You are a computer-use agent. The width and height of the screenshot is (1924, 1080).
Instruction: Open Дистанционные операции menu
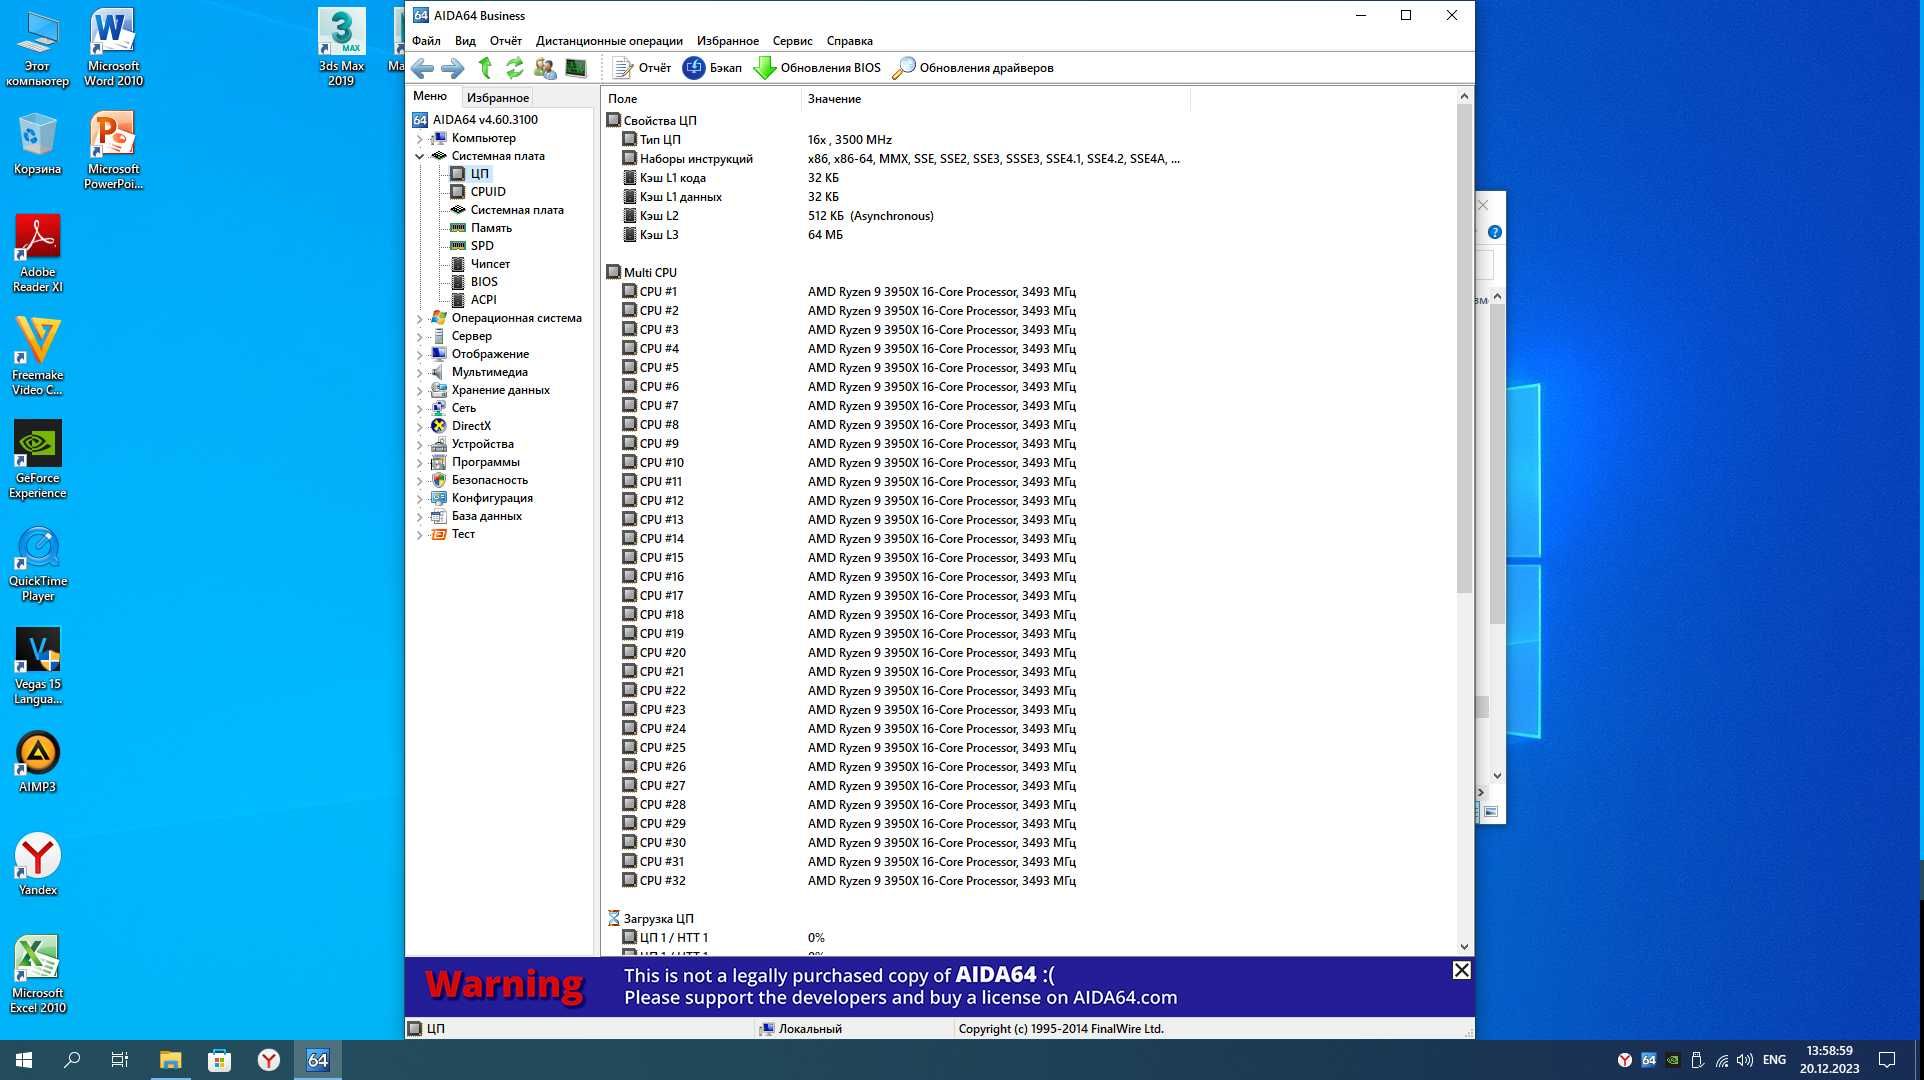click(609, 41)
